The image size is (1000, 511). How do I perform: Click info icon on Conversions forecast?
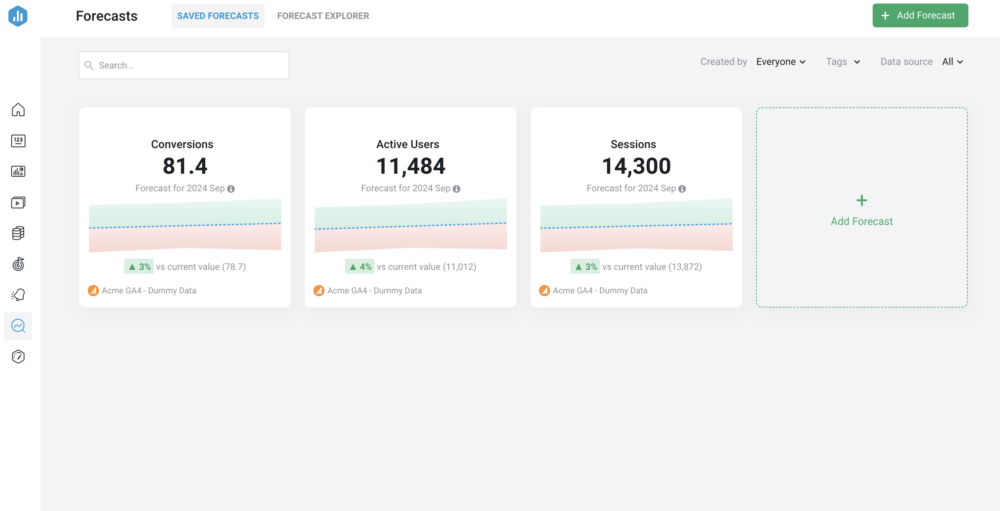tap(231, 189)
